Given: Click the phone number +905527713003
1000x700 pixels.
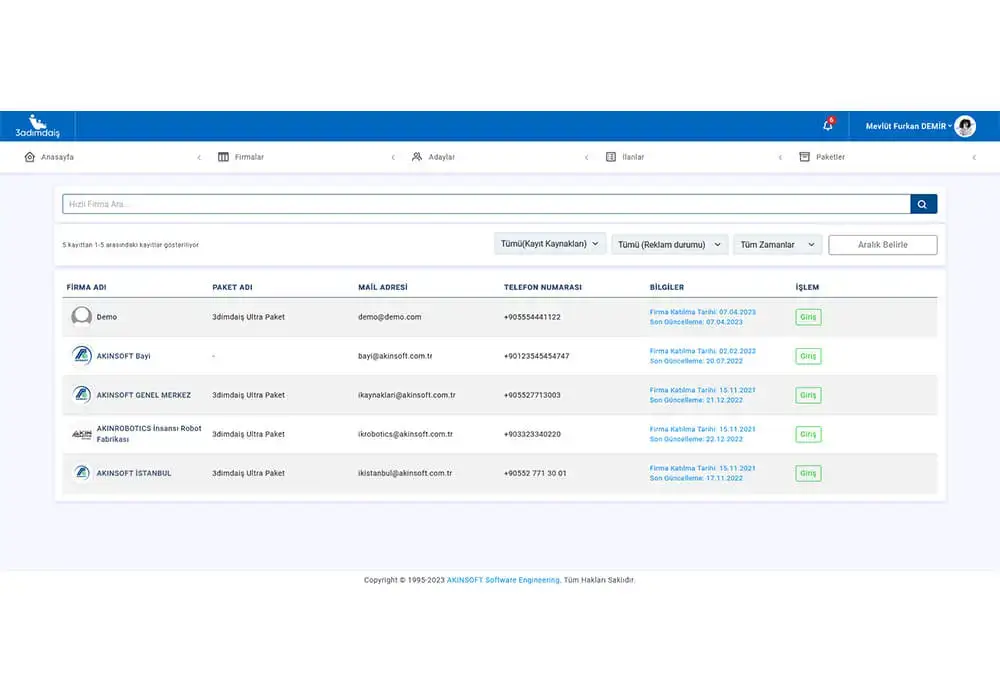Looking at the screenshot, I should click(532, 395).
